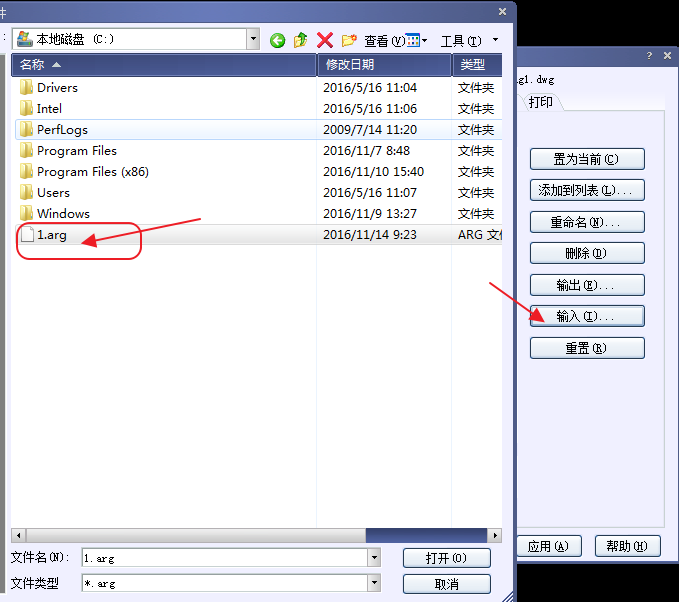
Task: Click the red X delete icon
Action: click(324, 40)
